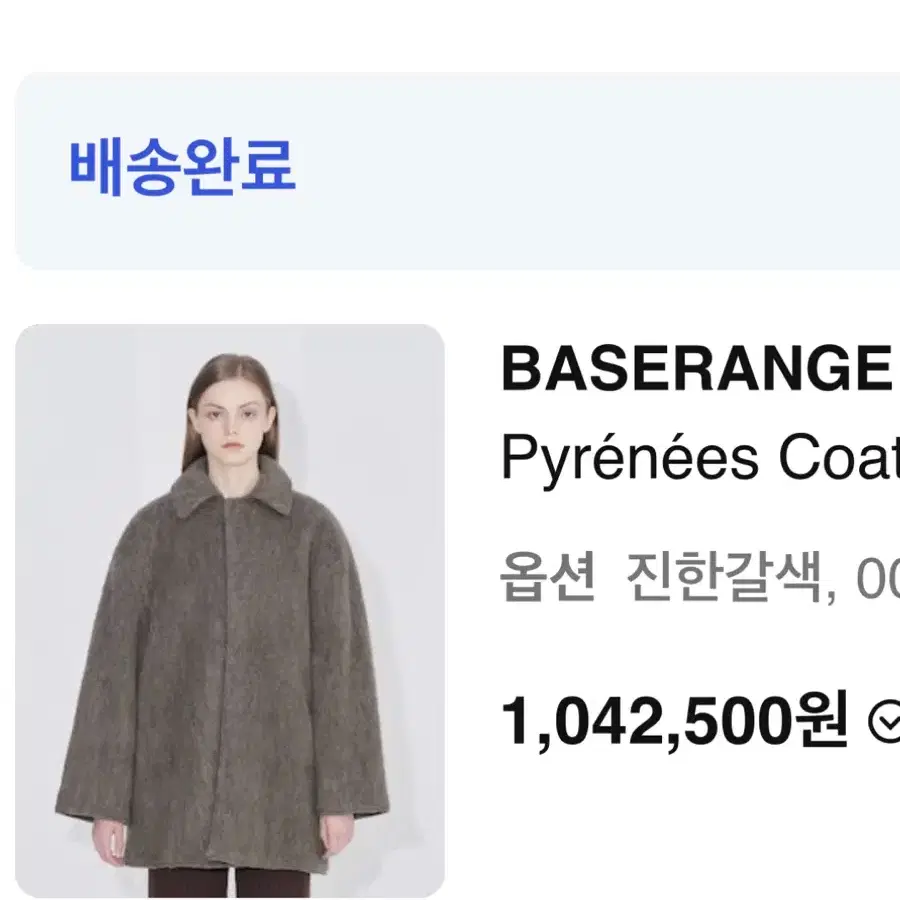
Task: Select the 1,042,500원 price text
Action: click(x=674, y=721)
